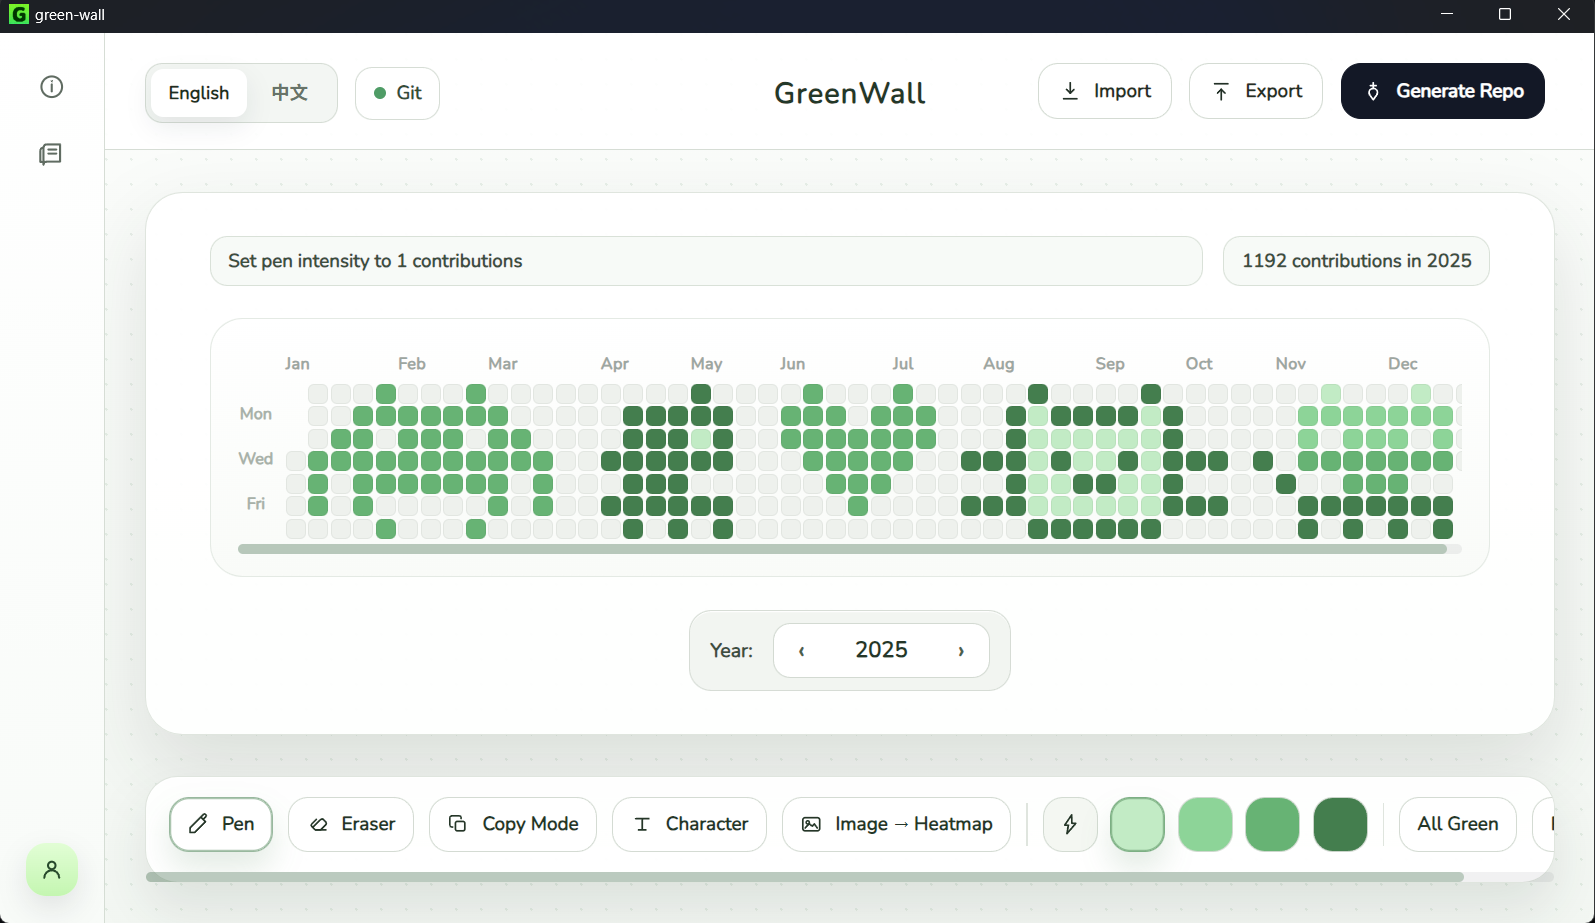Open the info icon in left sidebar
Screen dimensions: 1595x923
coord(52,87)
